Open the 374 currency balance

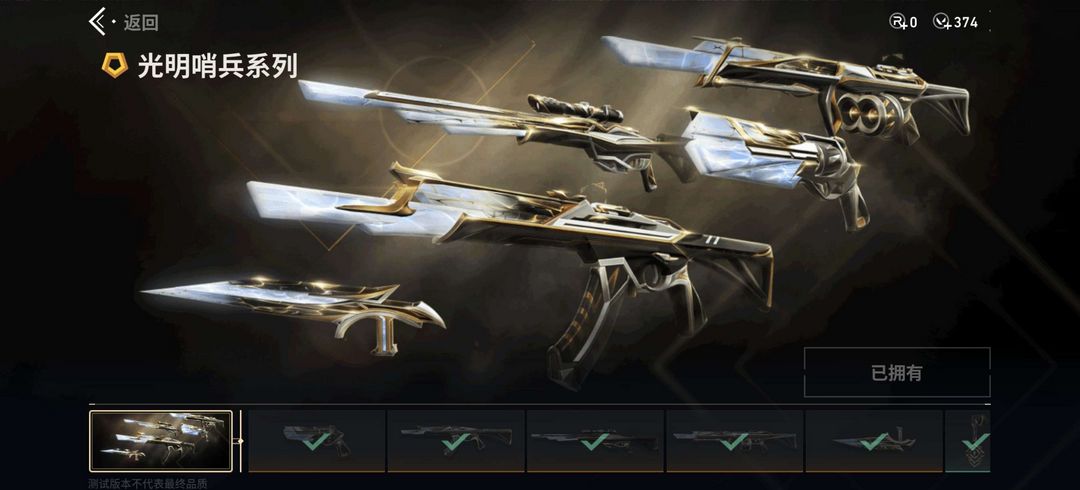[x=966, y=23]
